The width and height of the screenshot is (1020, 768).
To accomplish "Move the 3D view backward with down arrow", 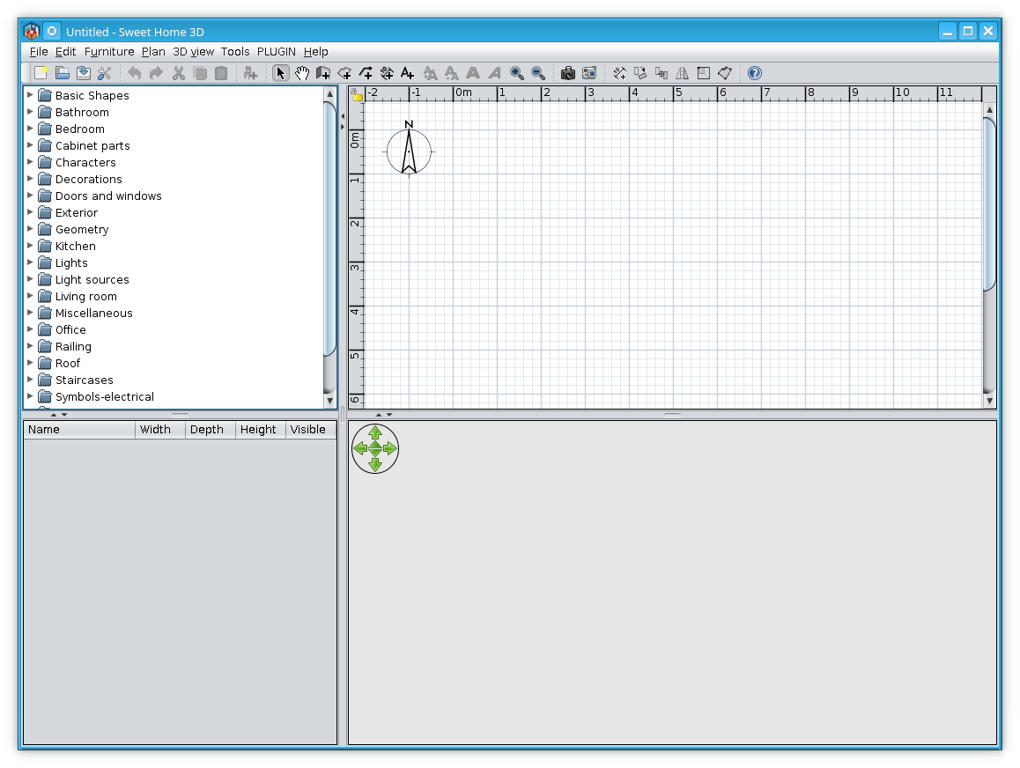I will [375, 464].
